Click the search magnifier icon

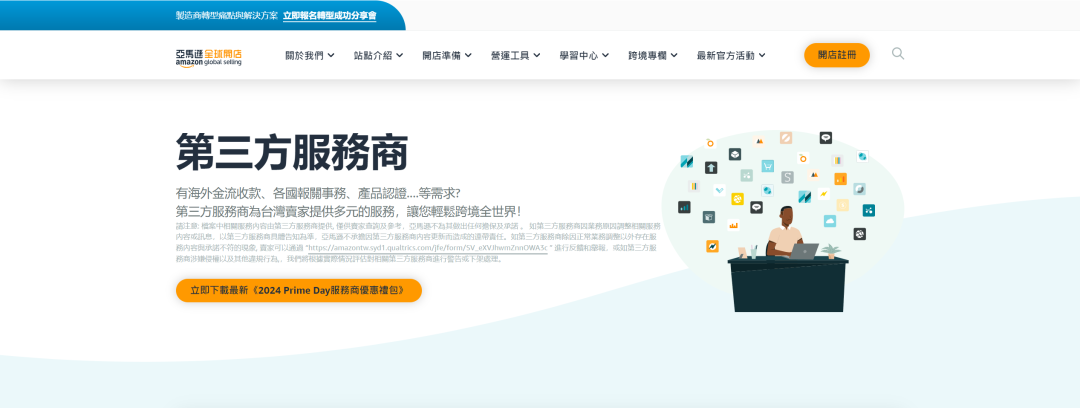click(x=897, y=54)
